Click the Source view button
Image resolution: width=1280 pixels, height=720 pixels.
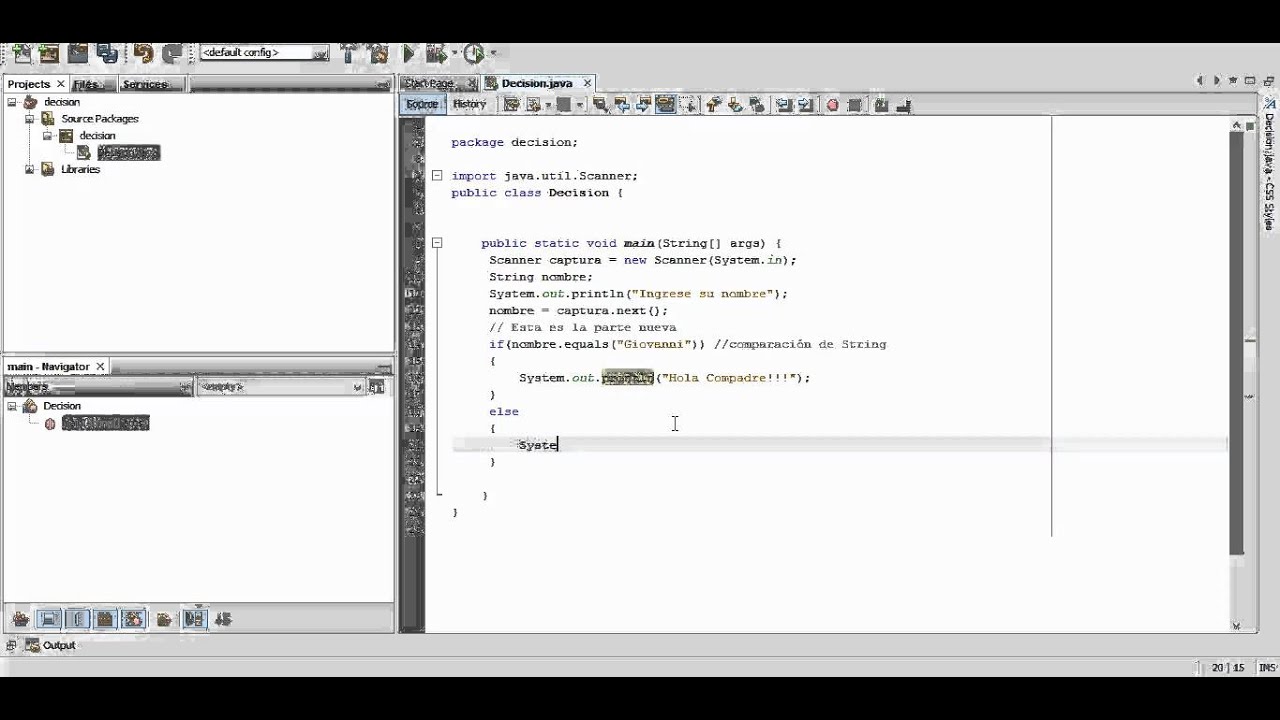[x=422, y=104]
